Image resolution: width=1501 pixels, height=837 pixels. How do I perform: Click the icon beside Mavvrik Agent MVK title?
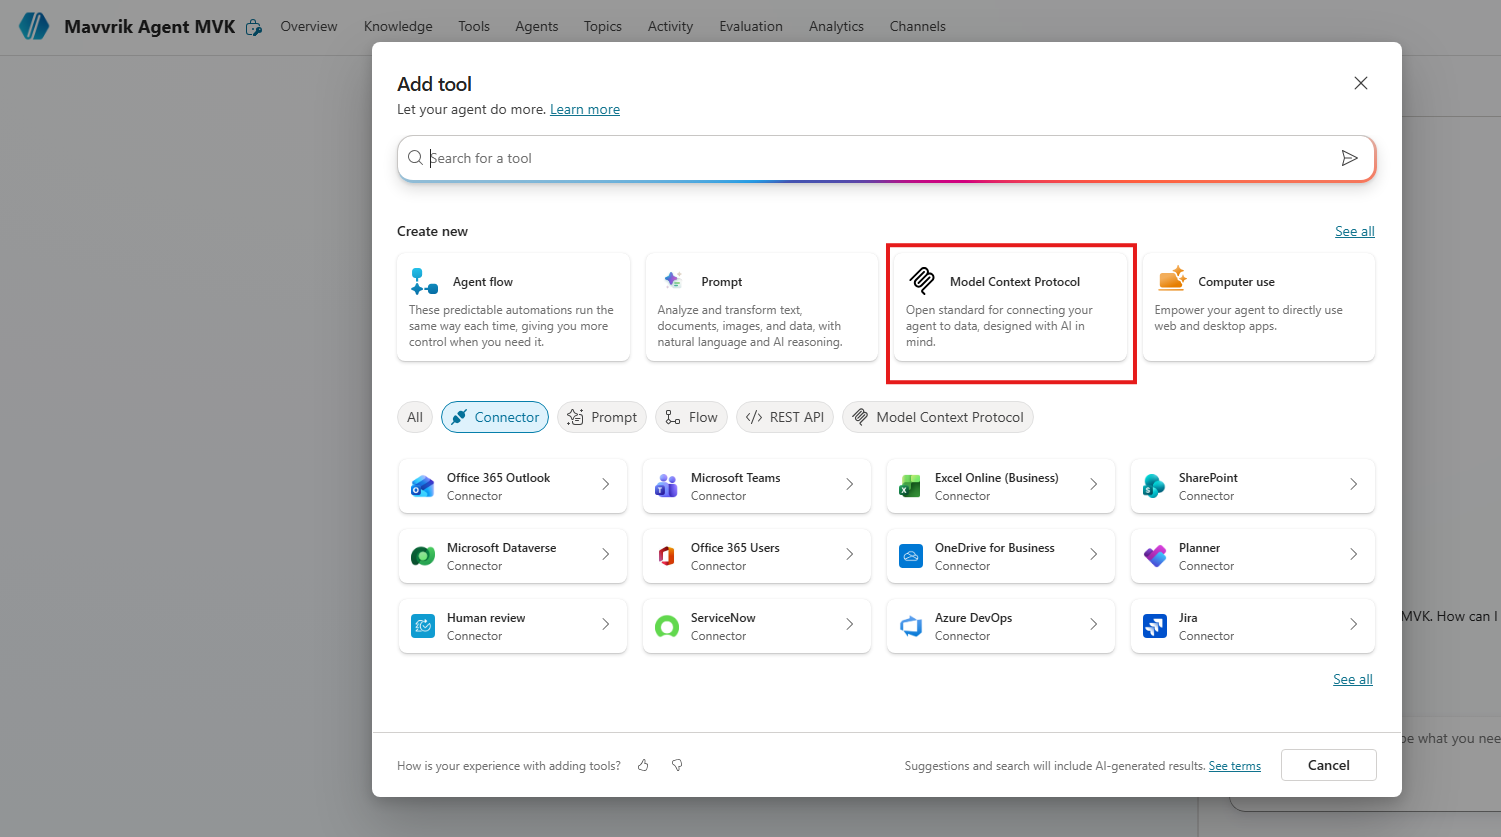(x=254, y=27)
